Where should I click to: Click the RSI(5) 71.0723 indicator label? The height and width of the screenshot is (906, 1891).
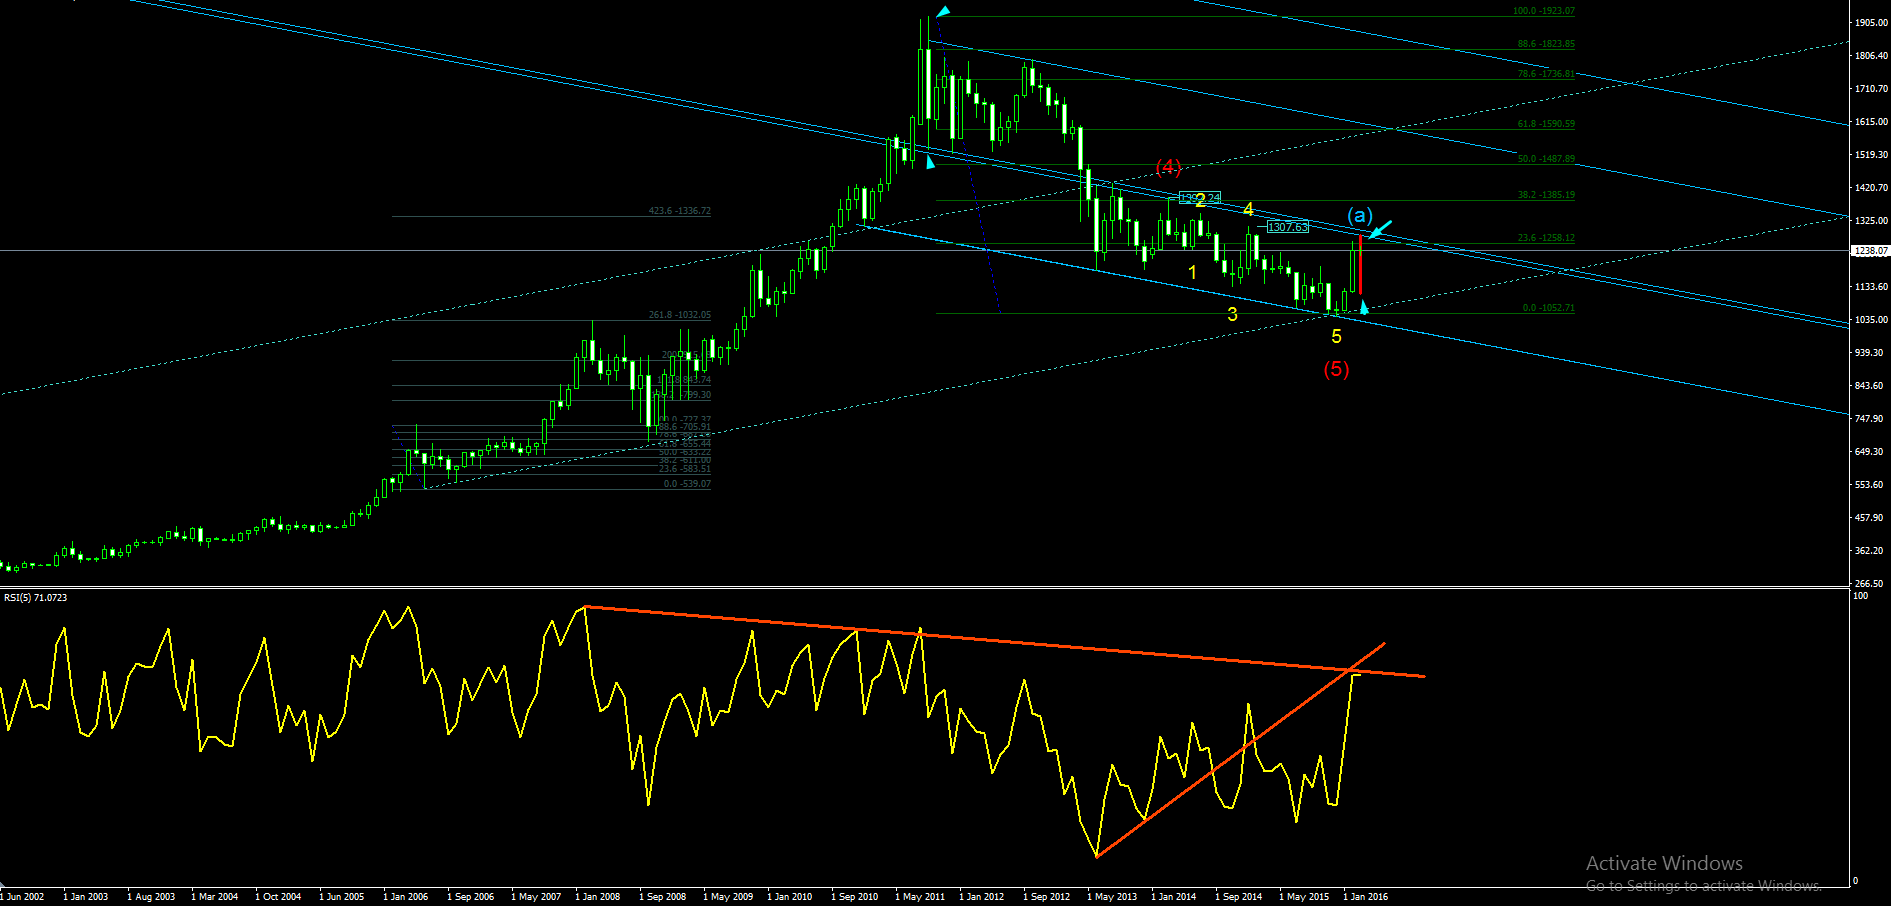[x=36, y=597]
